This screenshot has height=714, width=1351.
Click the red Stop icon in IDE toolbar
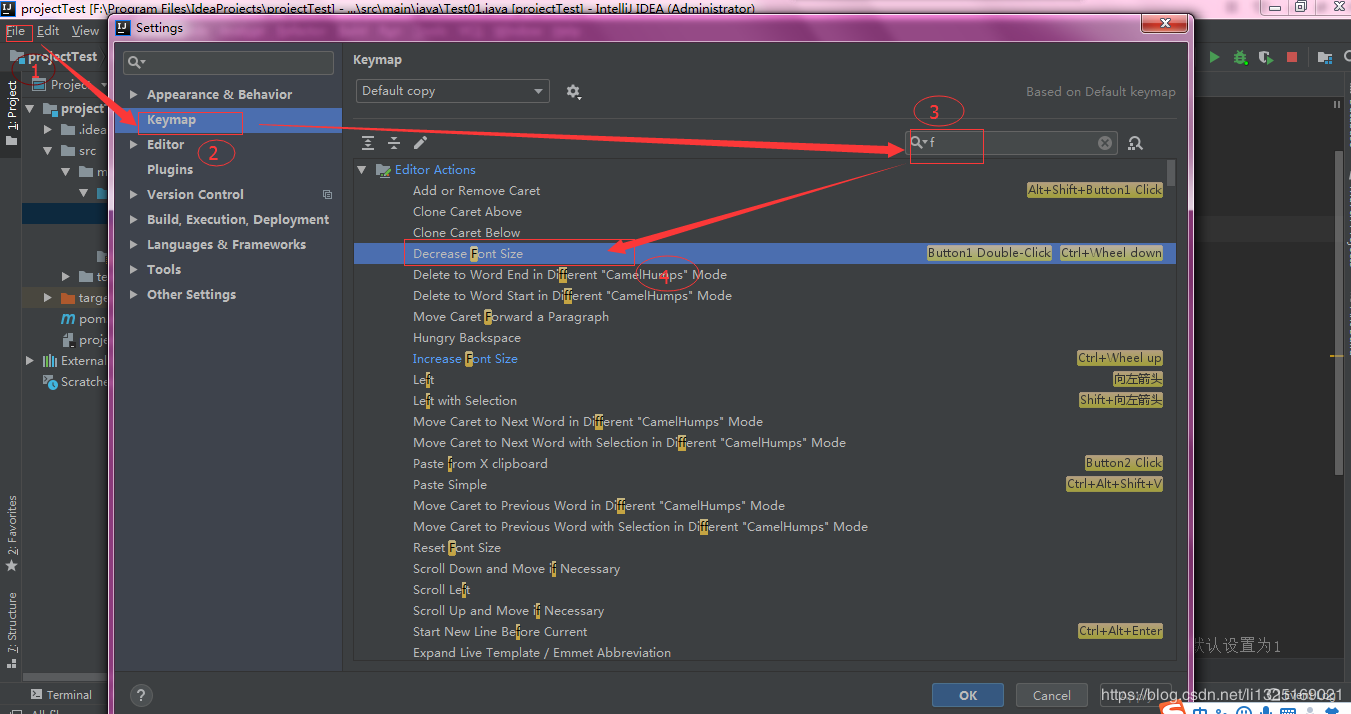pos(1292,58)
